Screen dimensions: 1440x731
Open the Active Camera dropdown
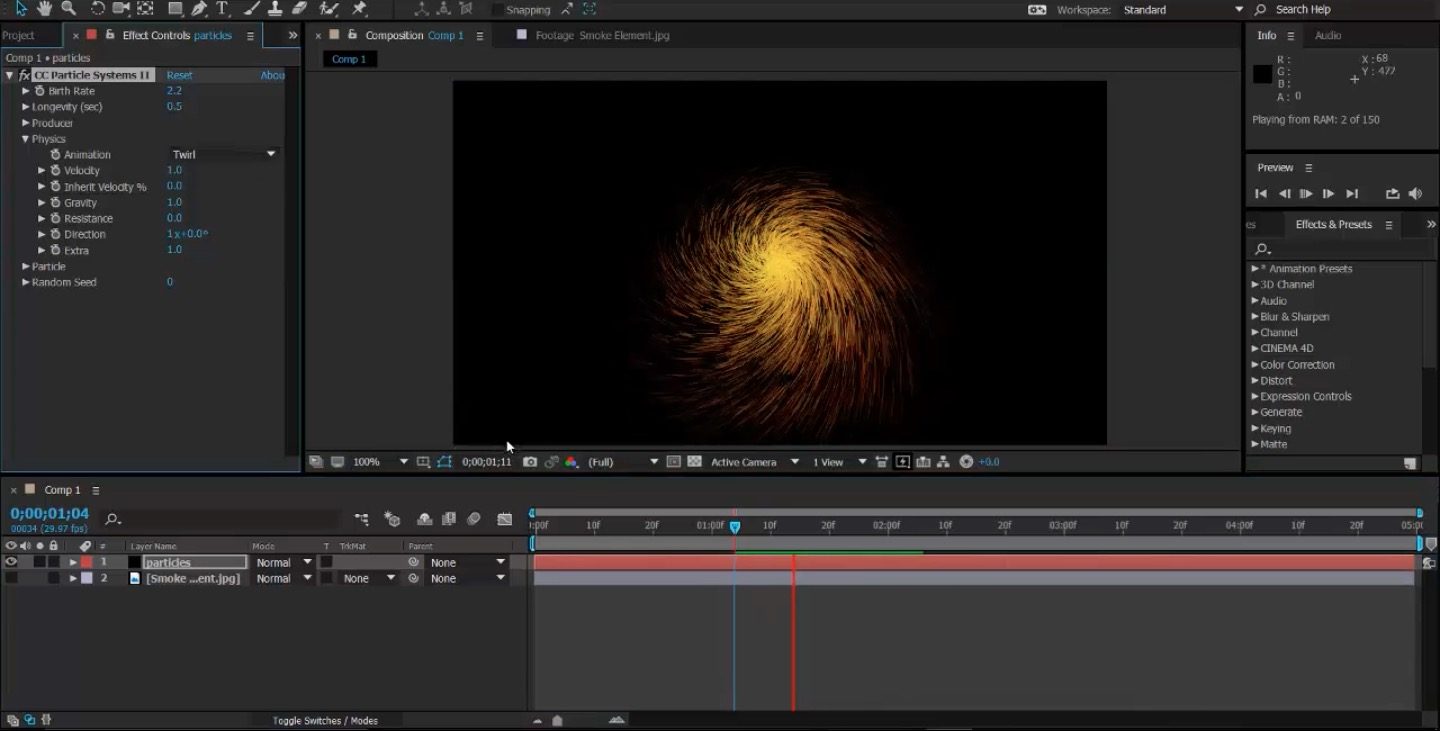755,462
